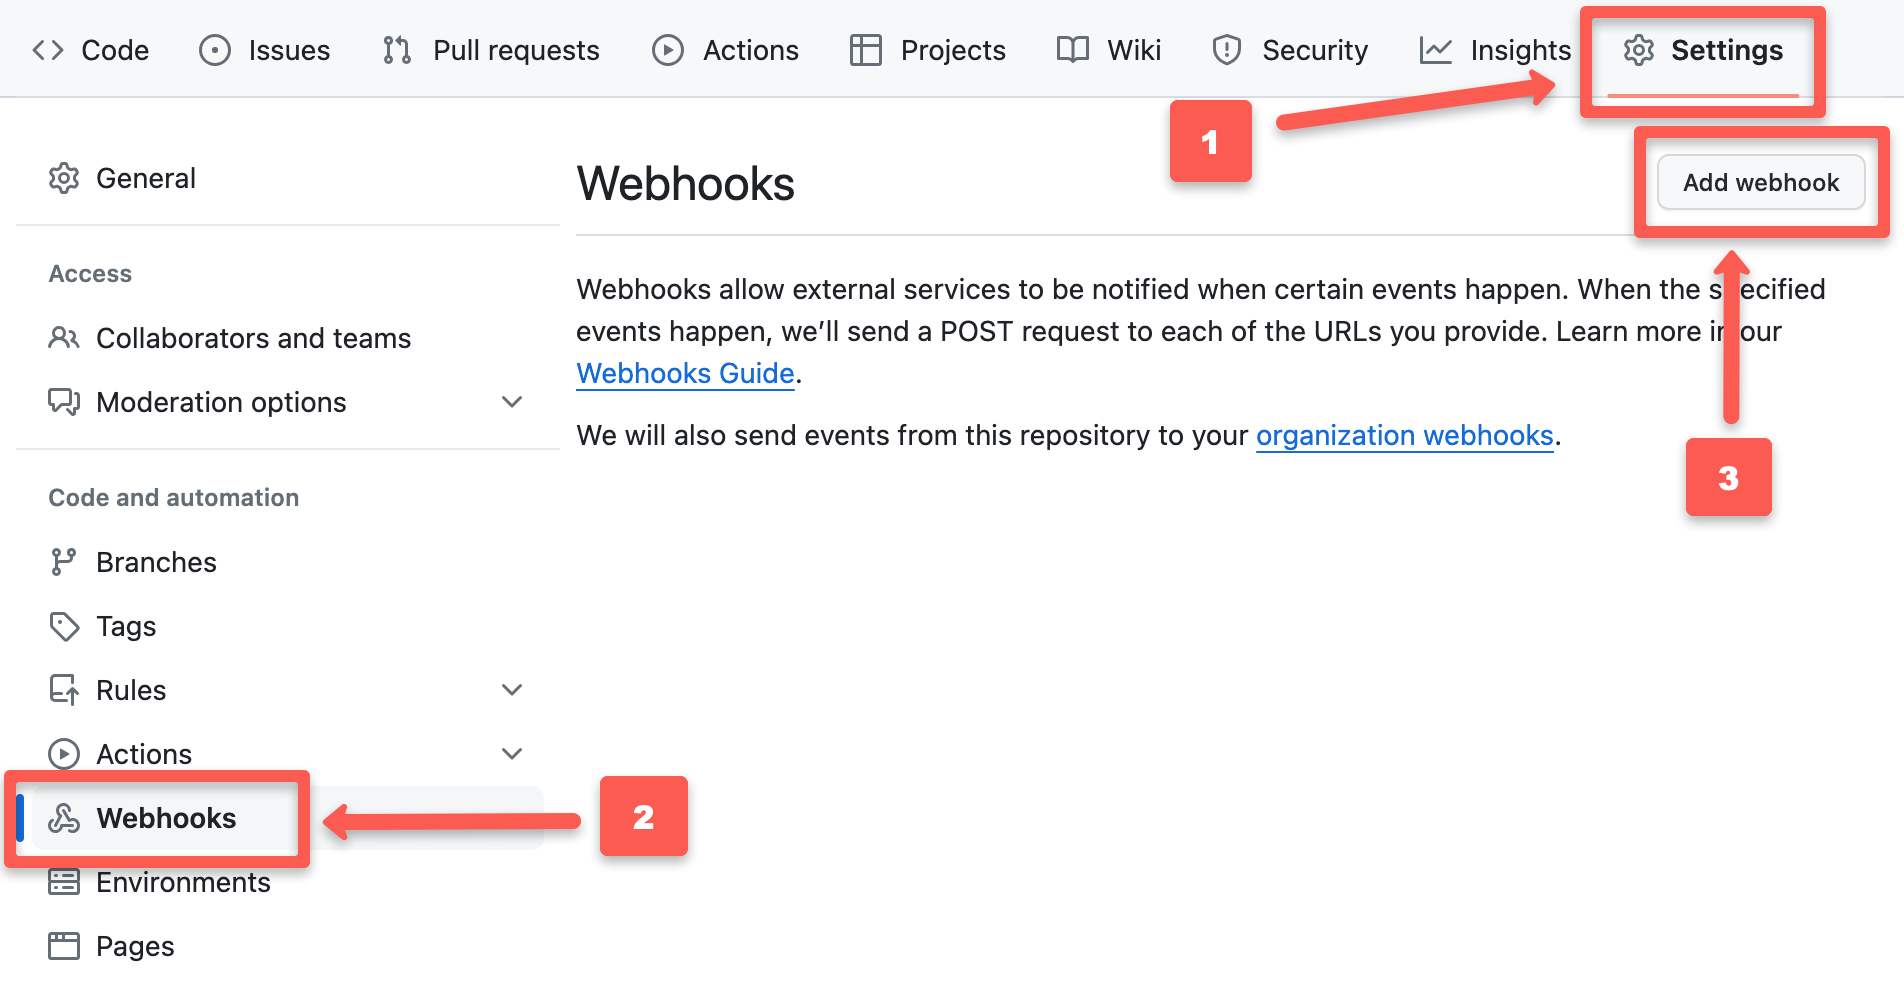The height and width of the screenshot is (988, 1904).
Task: Expand the Moderation options section
Action: [512, 402]
